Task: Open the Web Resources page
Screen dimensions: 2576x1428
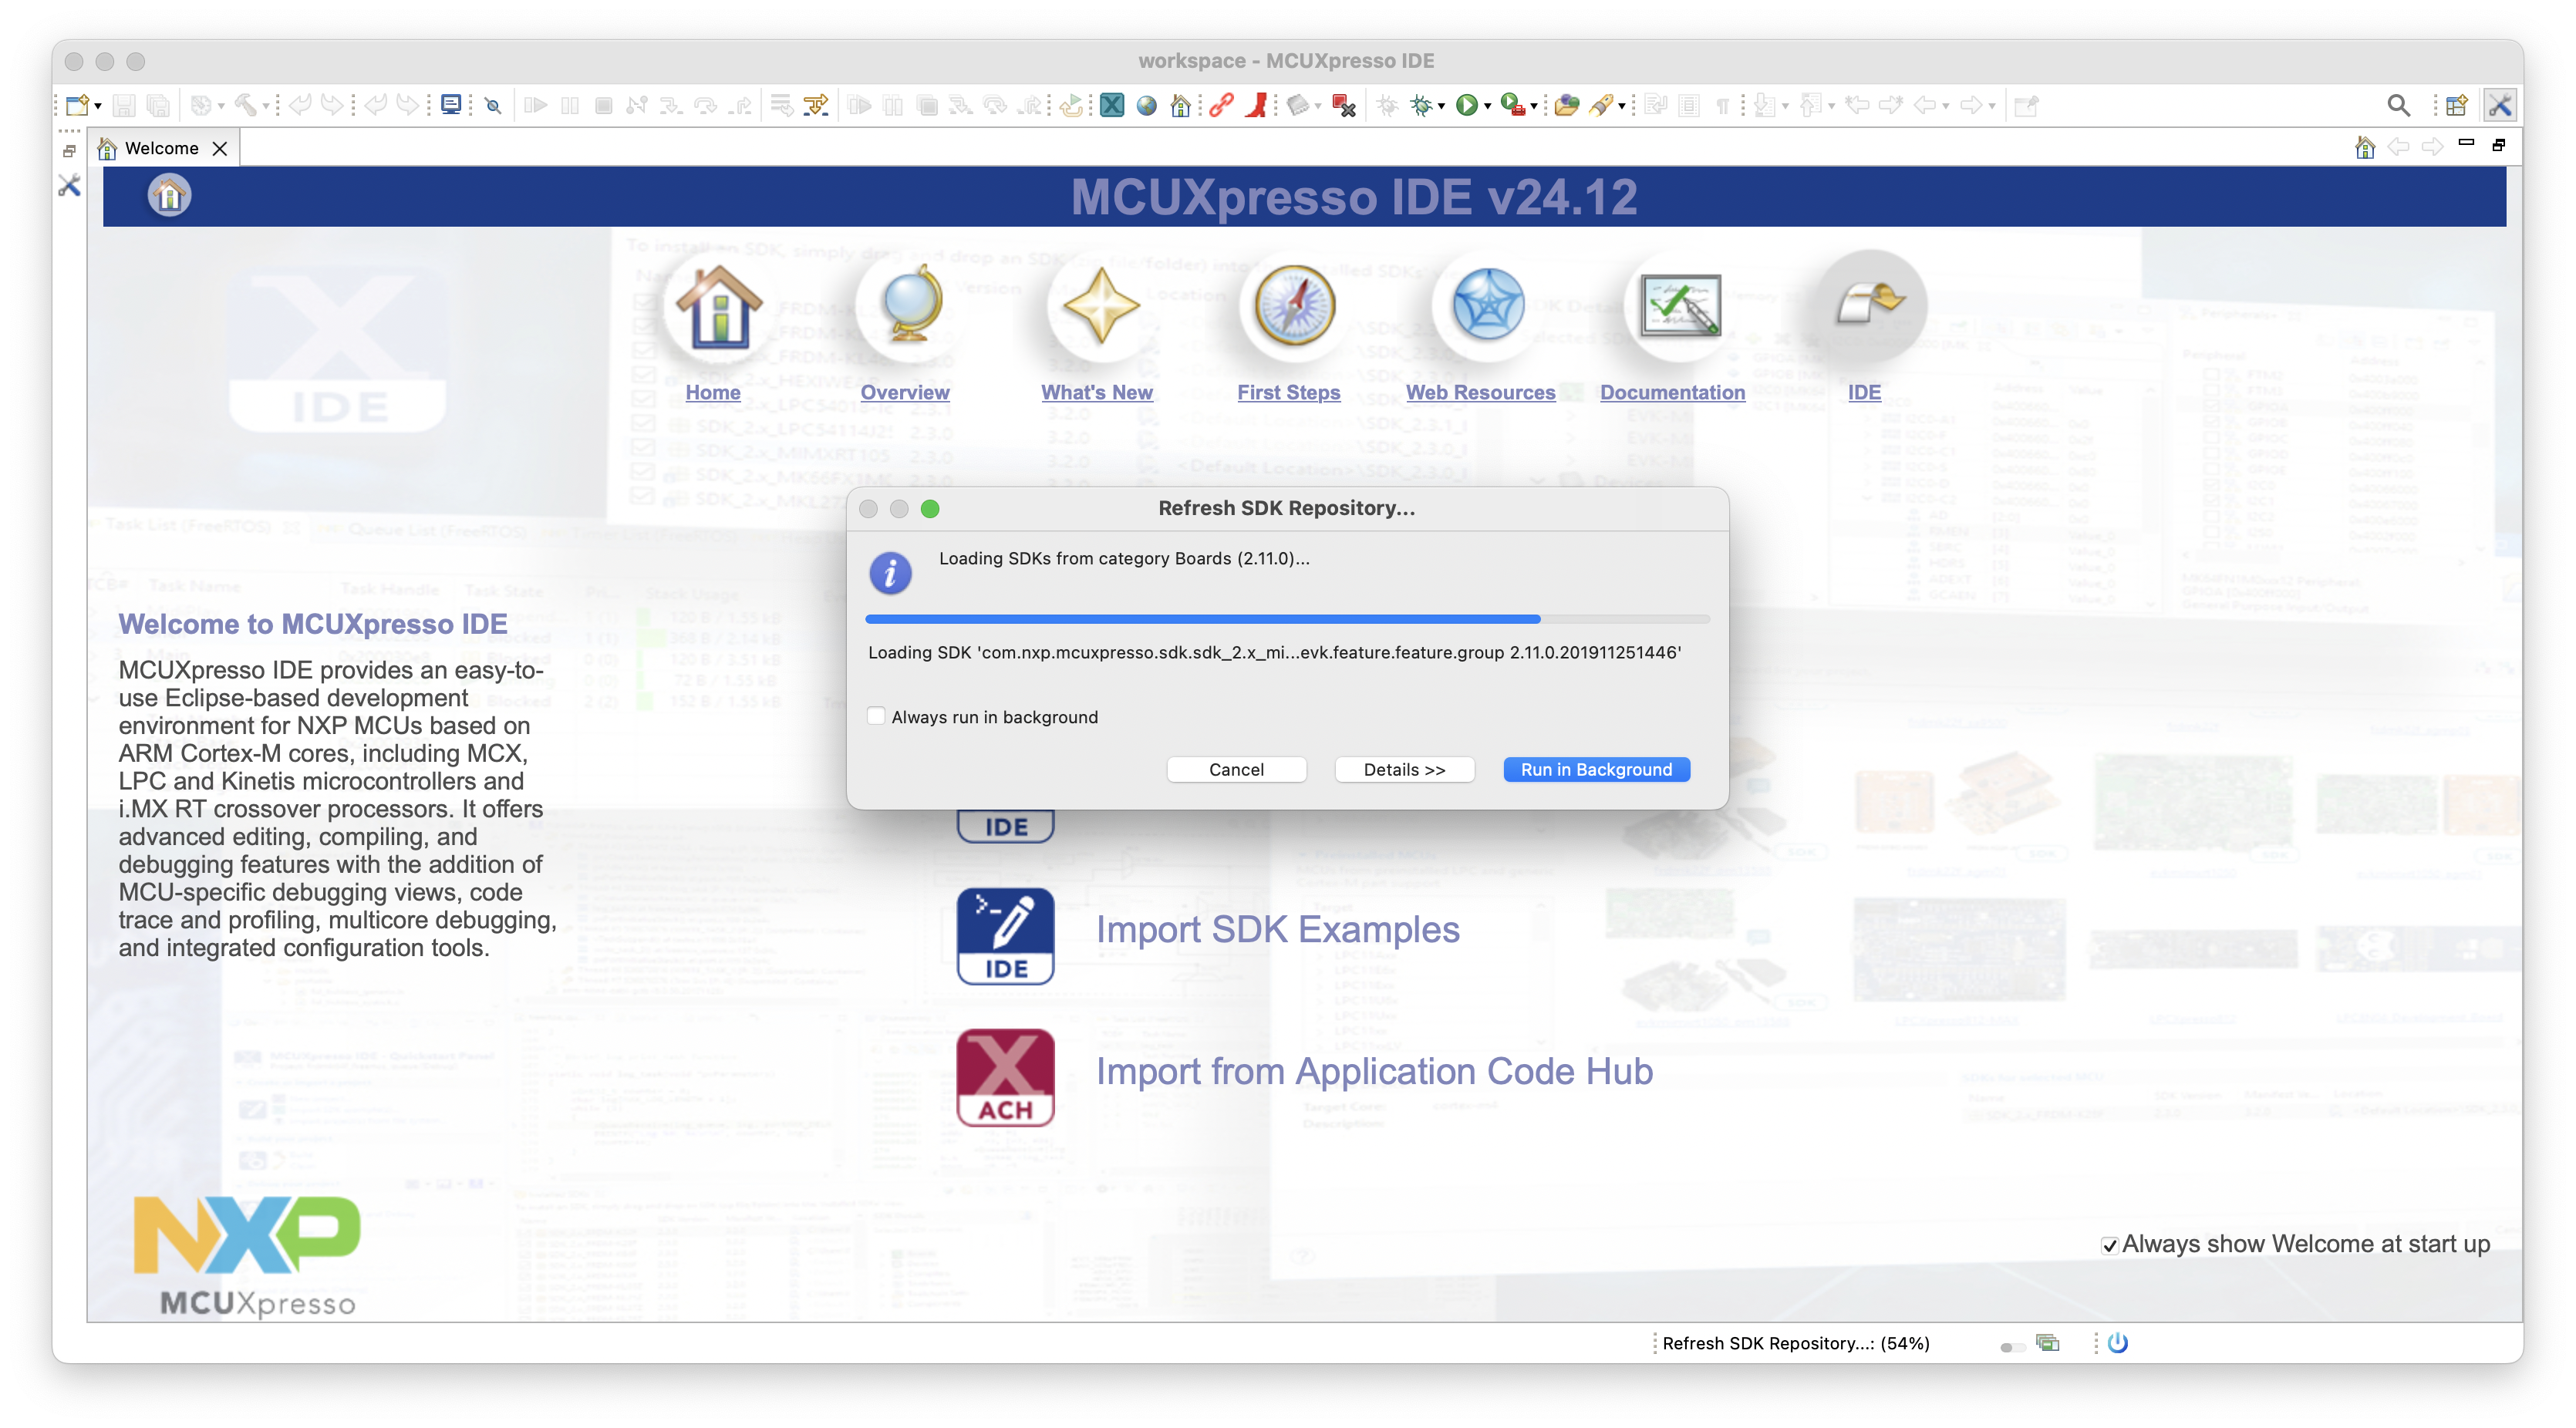Action: tap(1481, 392)
